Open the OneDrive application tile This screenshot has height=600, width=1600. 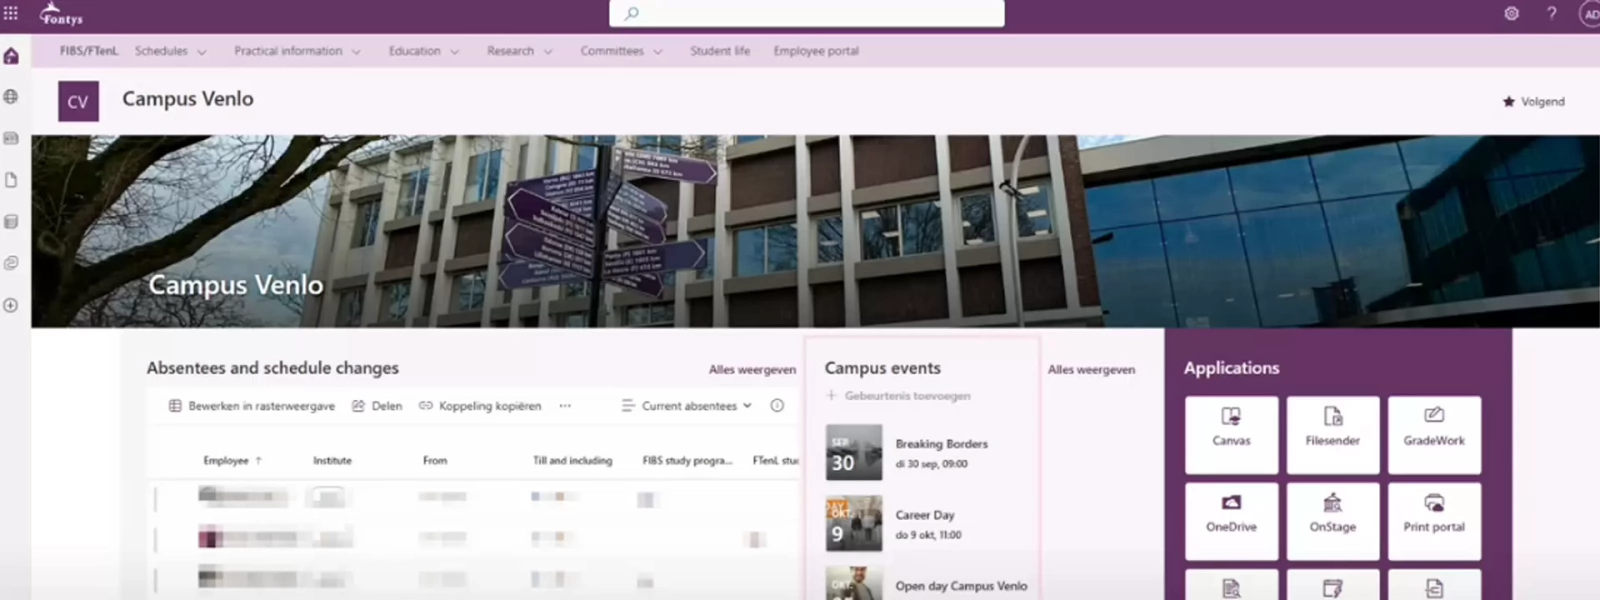(1231, 520)
